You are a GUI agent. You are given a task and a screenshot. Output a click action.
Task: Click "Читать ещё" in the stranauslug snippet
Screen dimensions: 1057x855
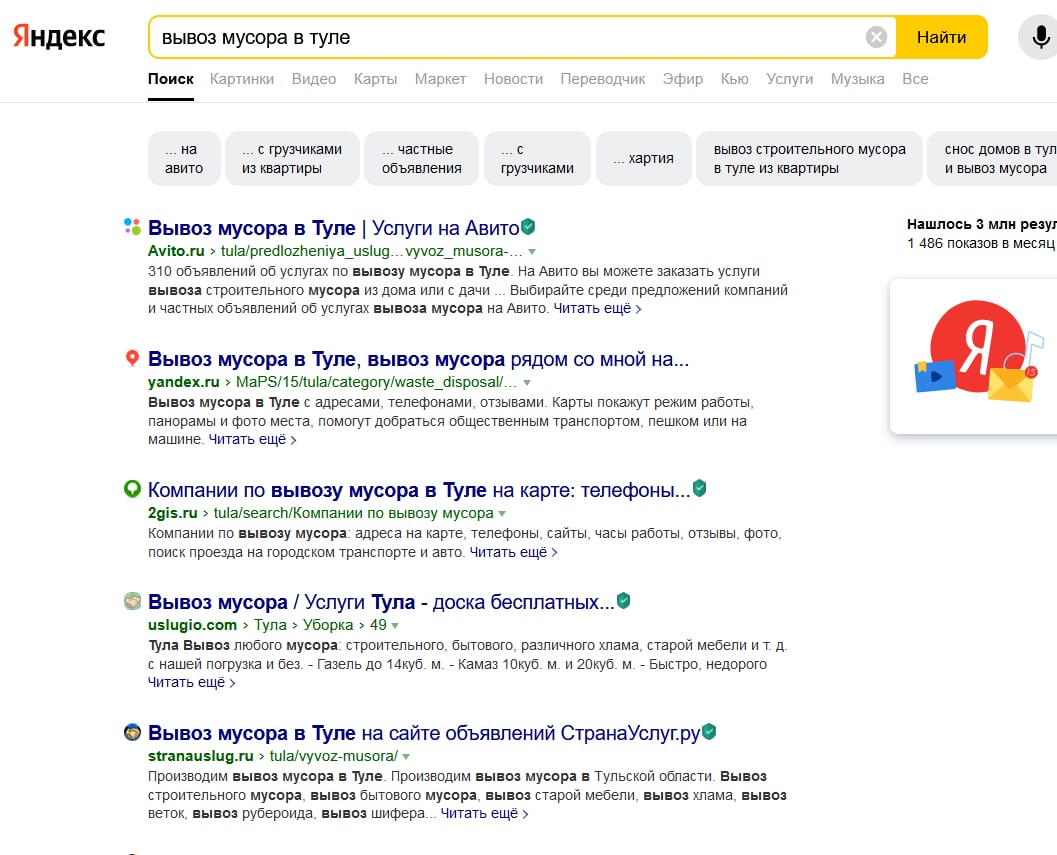483,813
